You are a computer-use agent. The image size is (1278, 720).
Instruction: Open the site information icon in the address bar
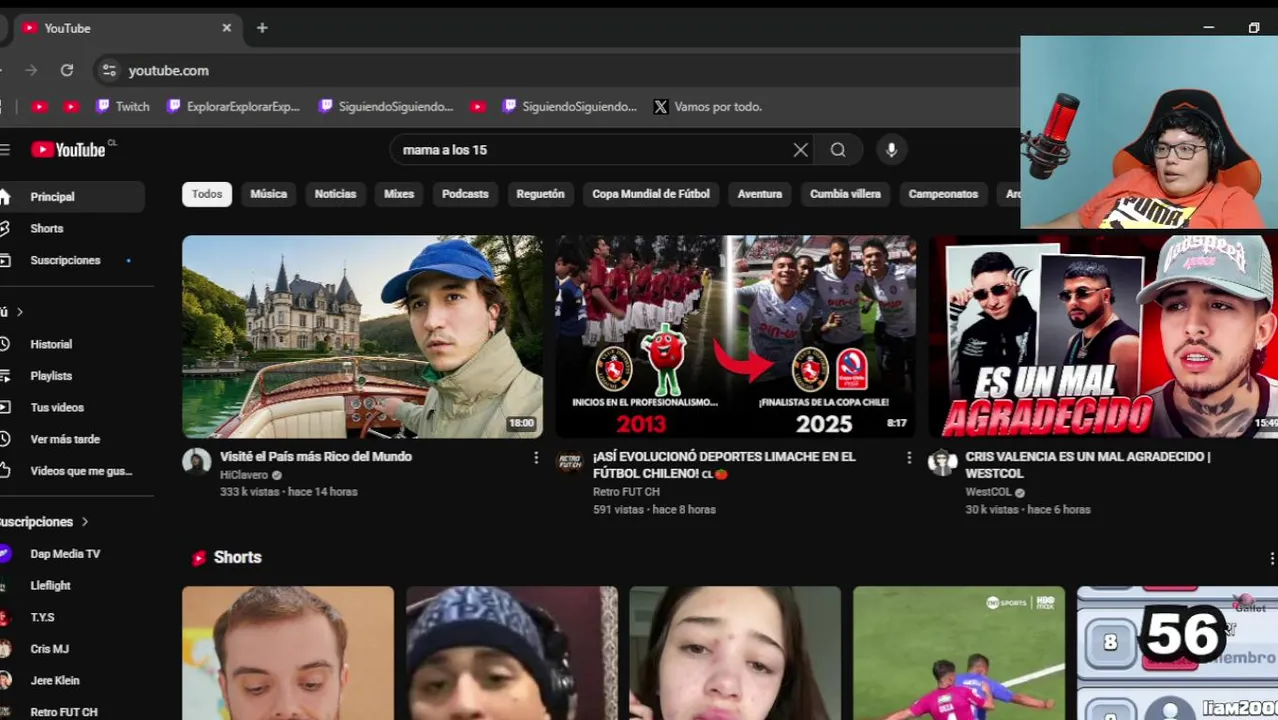click(109, 70)
